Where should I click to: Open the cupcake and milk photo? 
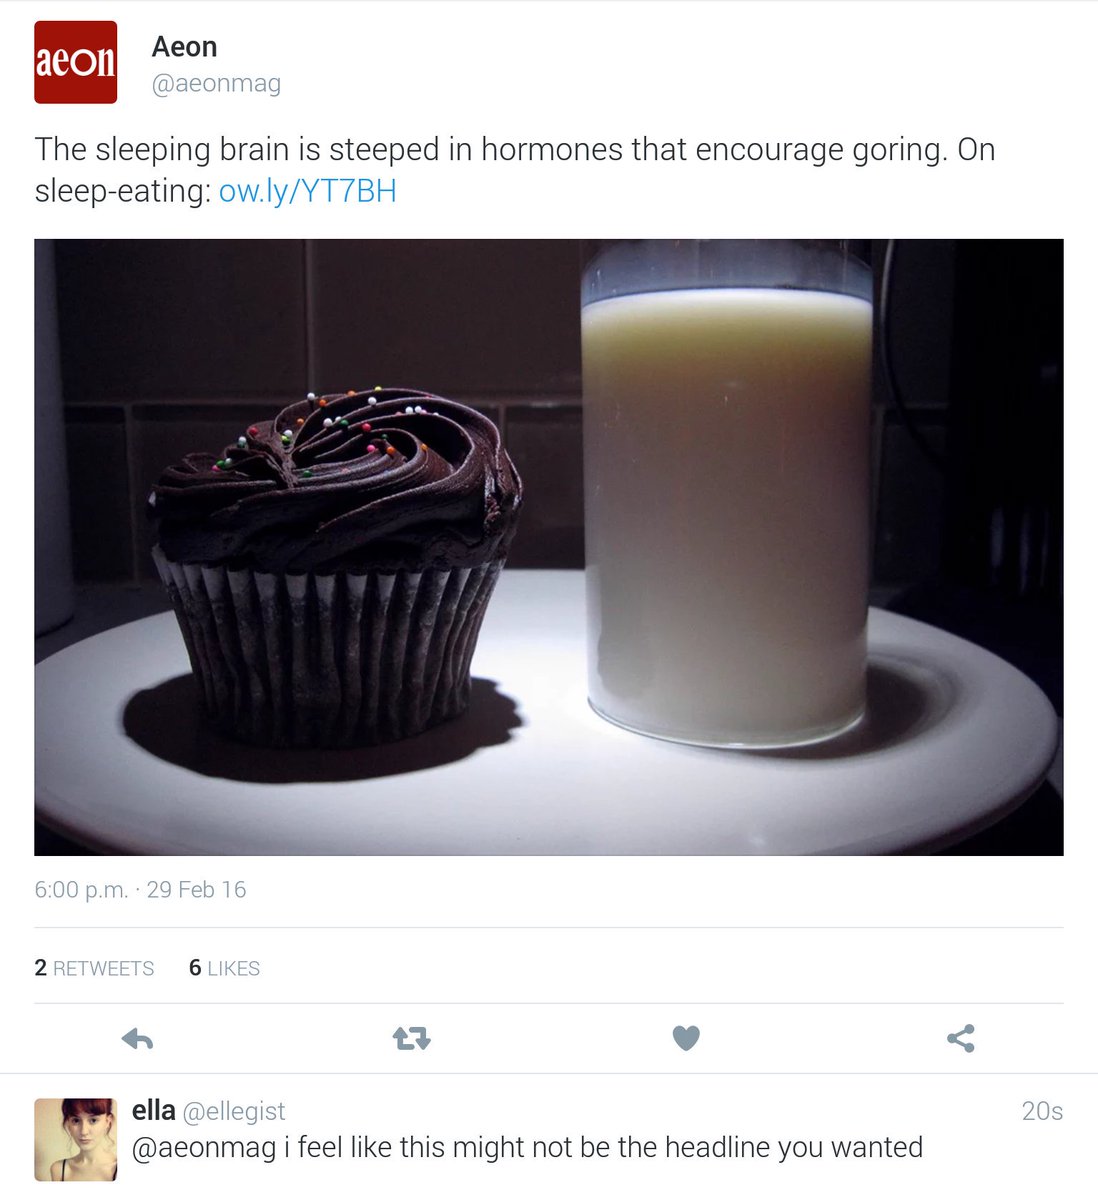[549, 547]
